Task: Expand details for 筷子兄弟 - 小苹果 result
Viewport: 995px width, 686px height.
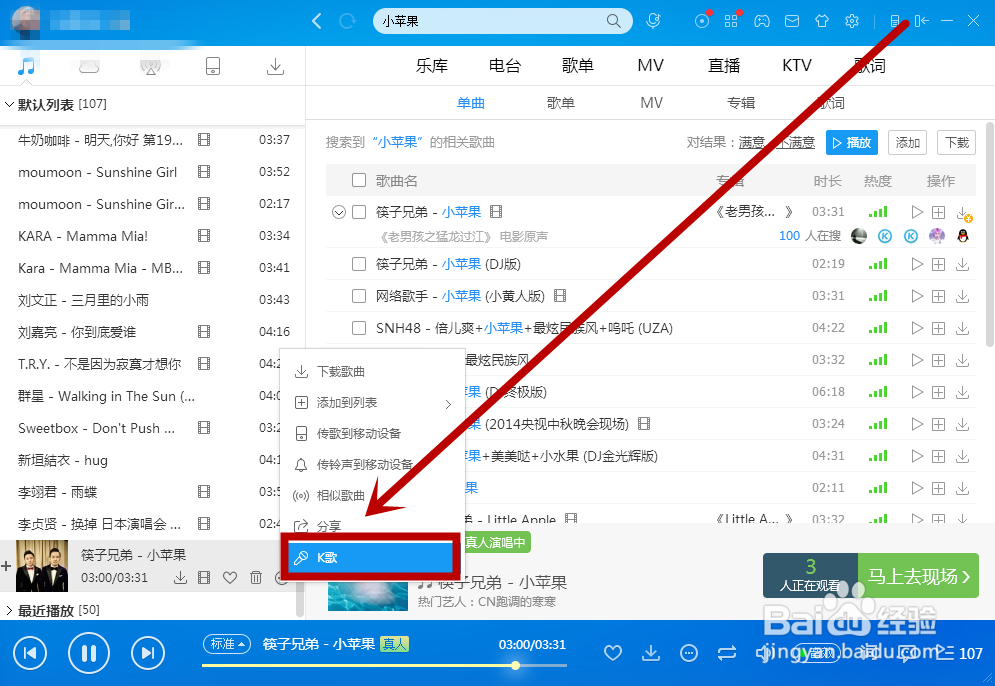Action: (x=339, y=212)
